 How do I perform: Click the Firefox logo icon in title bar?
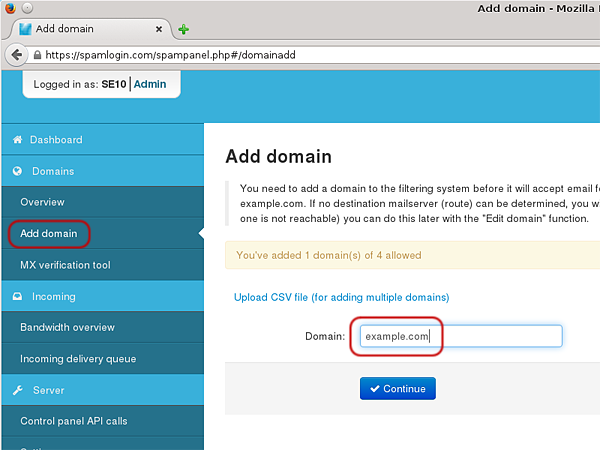click(x=10, y=8)
